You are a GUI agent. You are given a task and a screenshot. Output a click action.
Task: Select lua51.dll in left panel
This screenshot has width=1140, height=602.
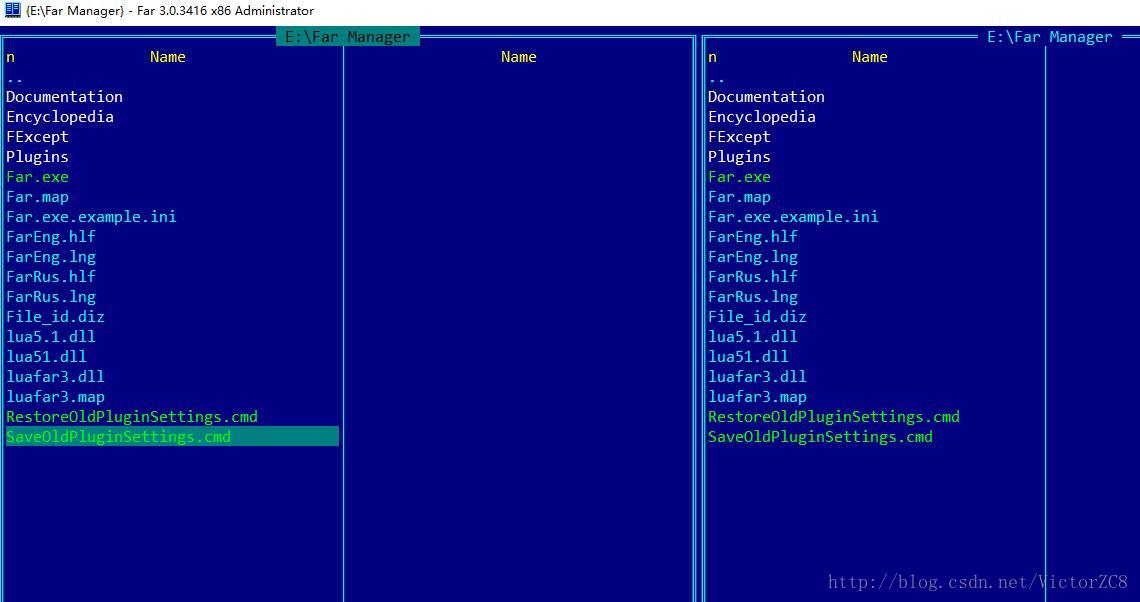[x=47, y=357]
